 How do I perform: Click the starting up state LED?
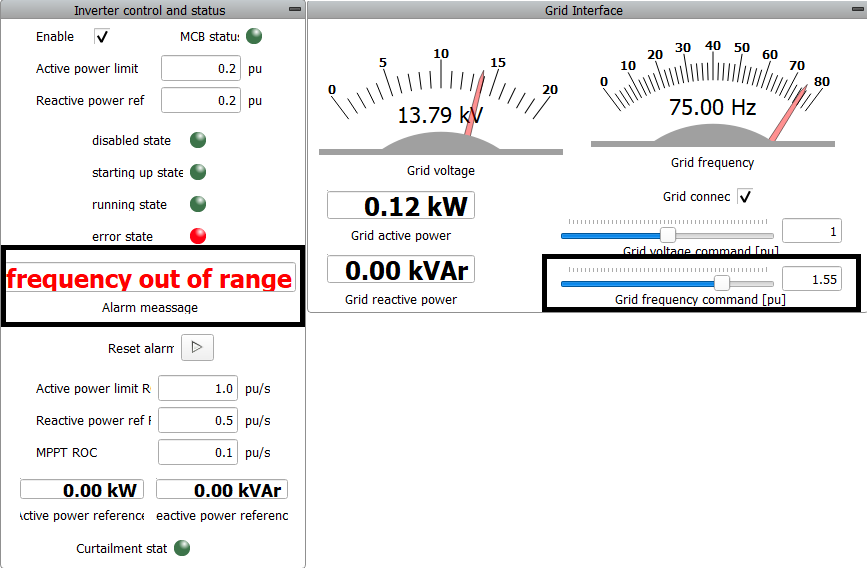tap(198, 173)
